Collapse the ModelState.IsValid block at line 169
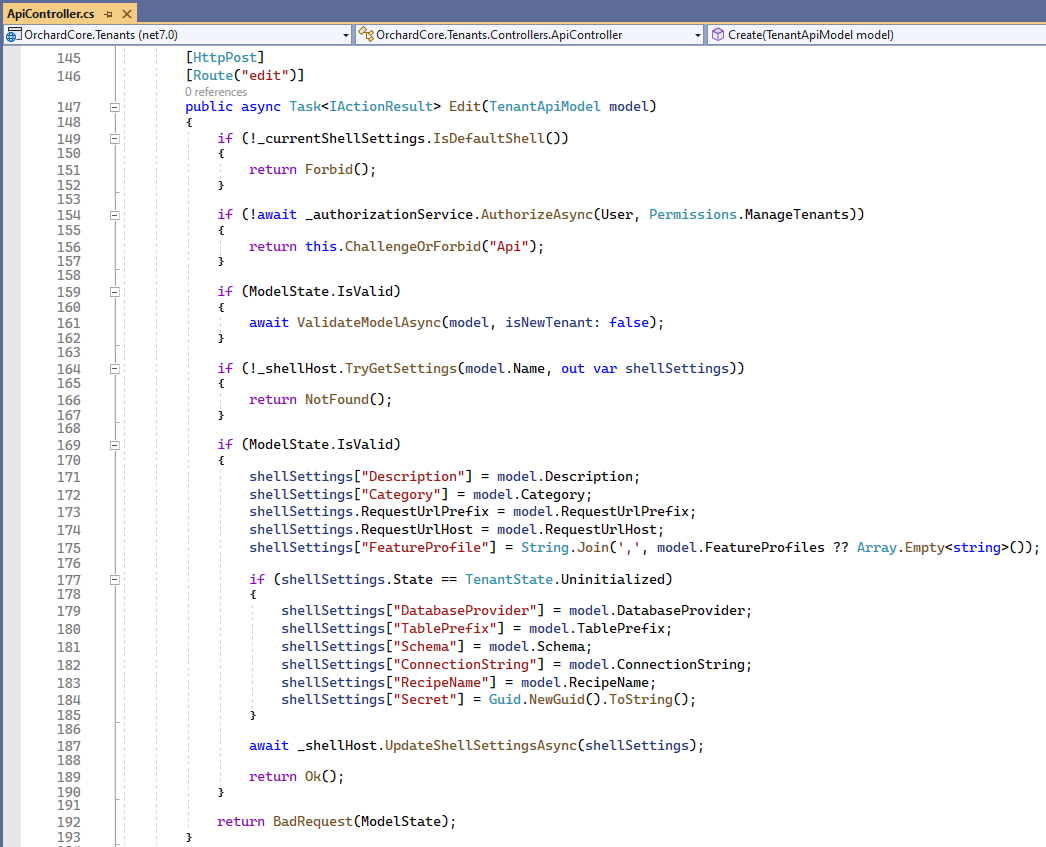Viewport: 1046px width, 847px height. (115, 446)
